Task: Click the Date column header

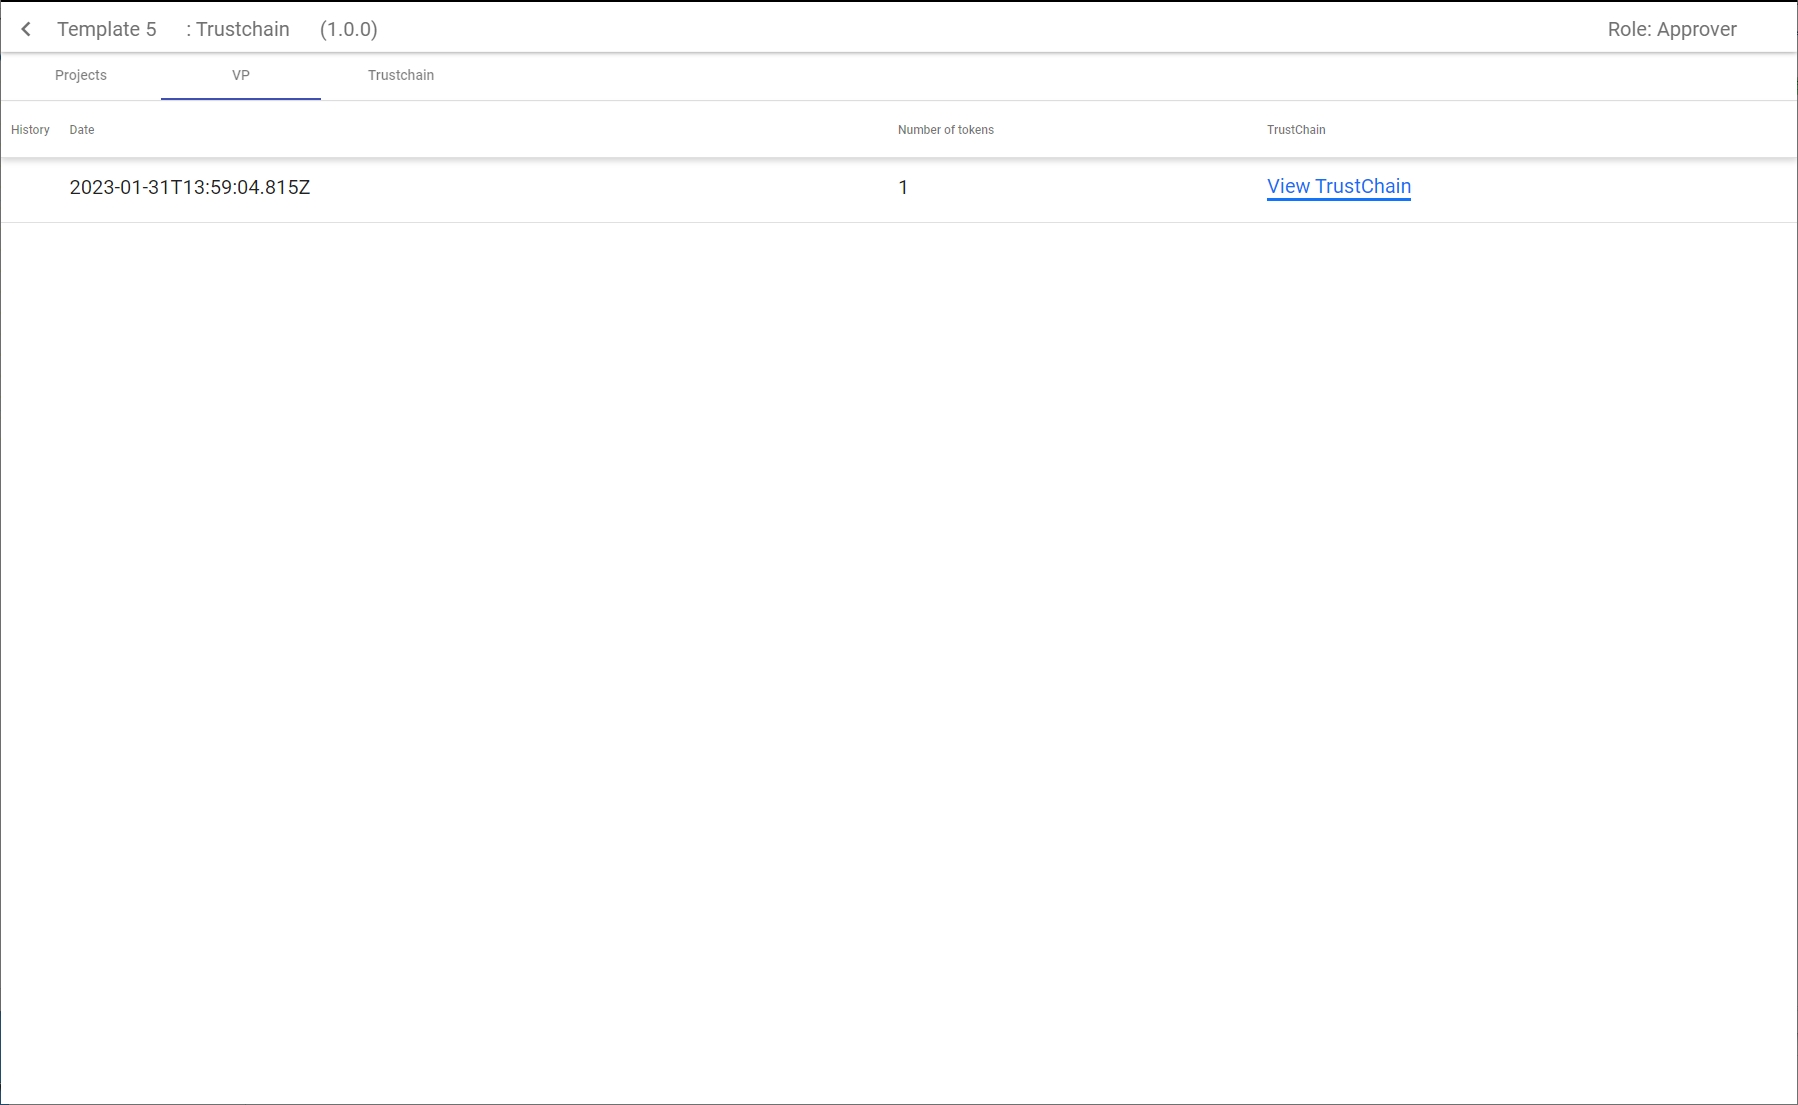Action: tap(82, 130)
